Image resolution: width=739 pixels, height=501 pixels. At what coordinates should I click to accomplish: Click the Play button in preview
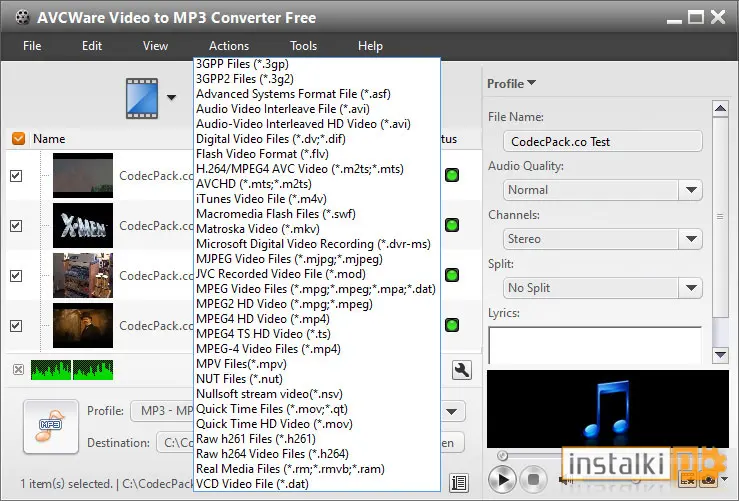coord(501,480)
